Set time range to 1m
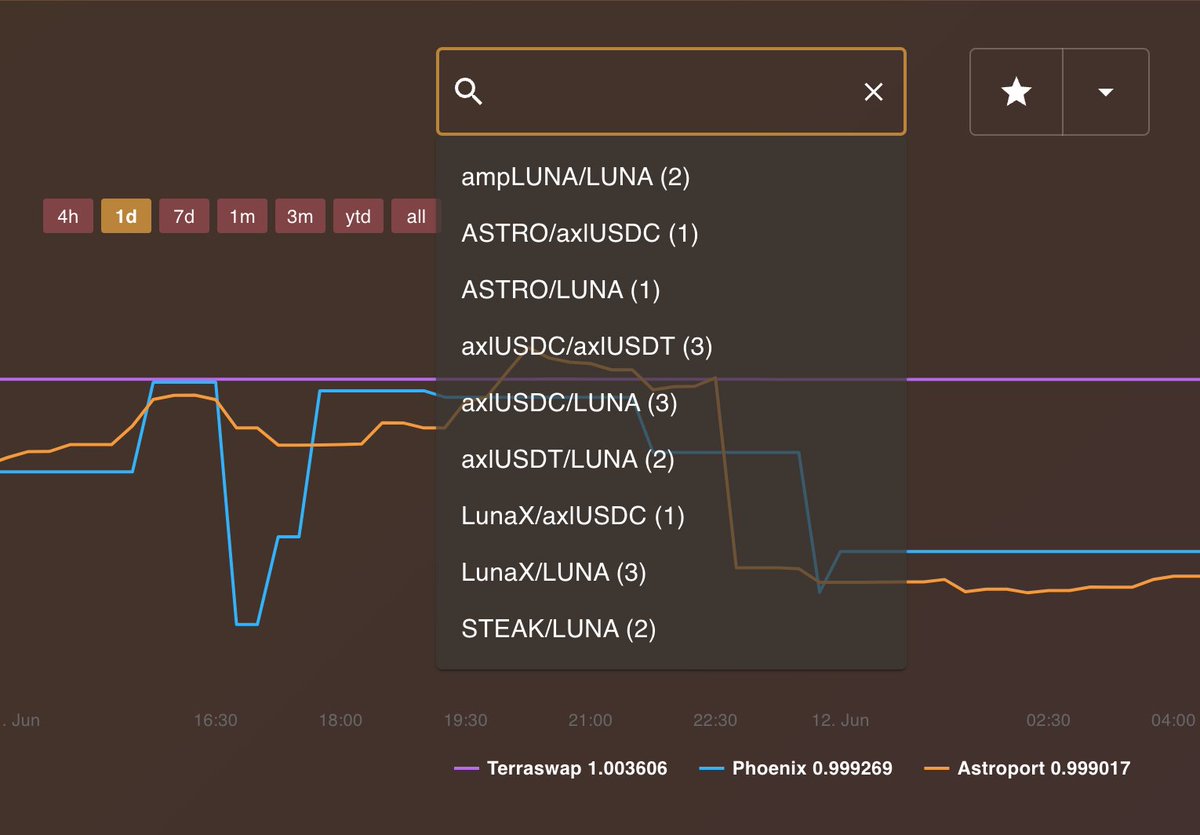The width and height of the screenshot is (1200, 835). click(x=242, y=217)
